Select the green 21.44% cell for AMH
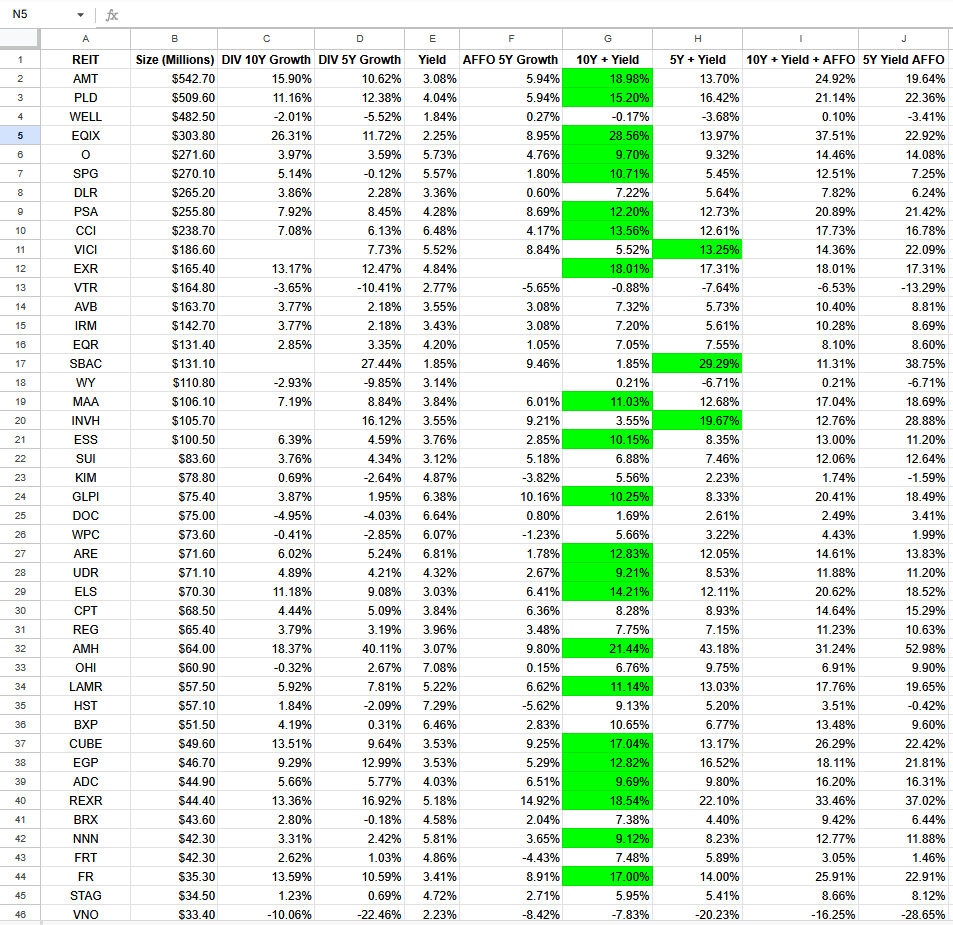Screen dimensions: 953x925 [x=608, y=648]
